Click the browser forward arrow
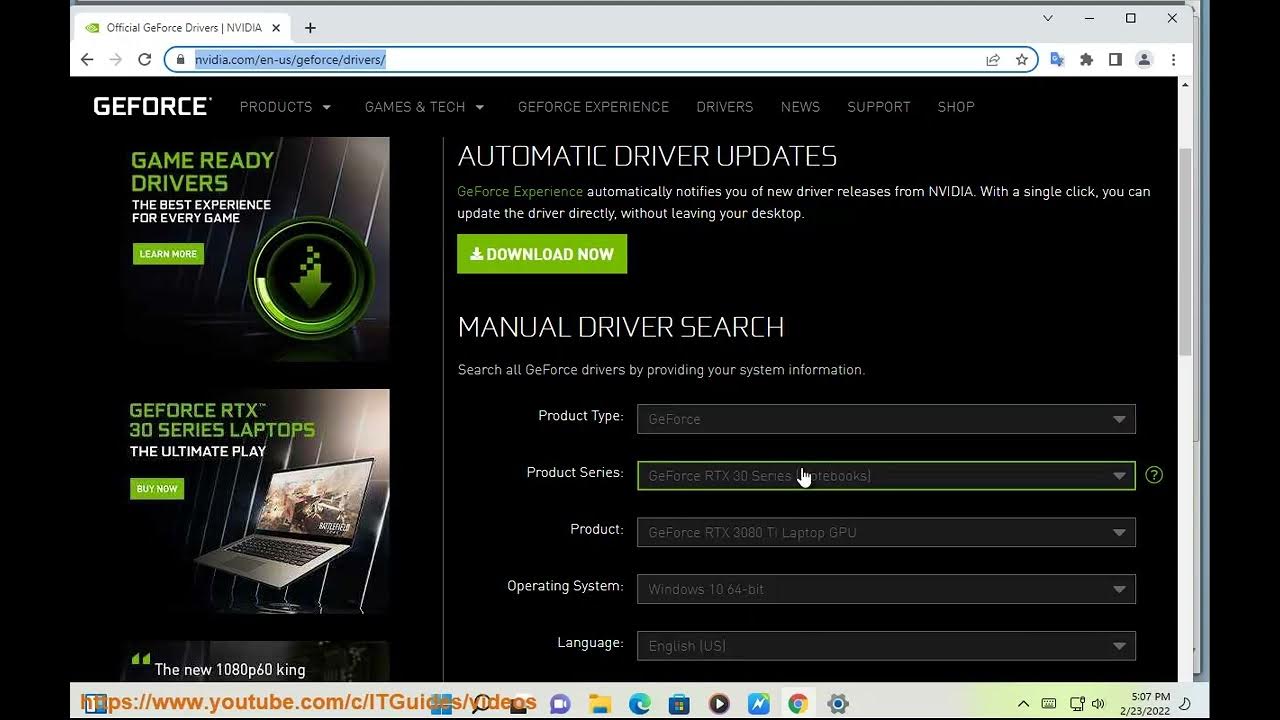1280x720 pixels. (116, 60)
